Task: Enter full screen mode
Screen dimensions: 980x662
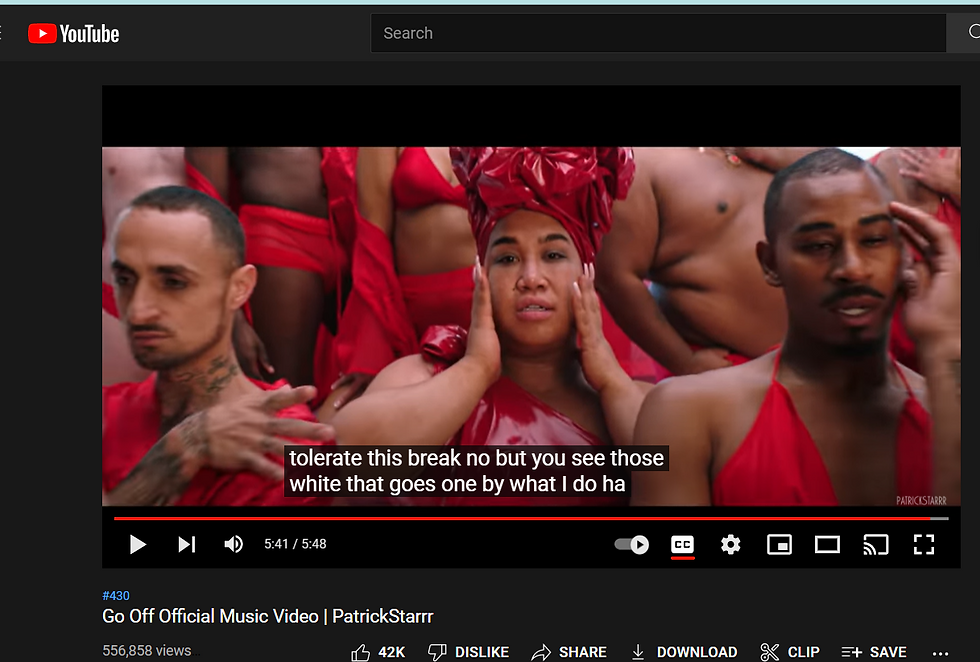Action: tap(924, 544)
